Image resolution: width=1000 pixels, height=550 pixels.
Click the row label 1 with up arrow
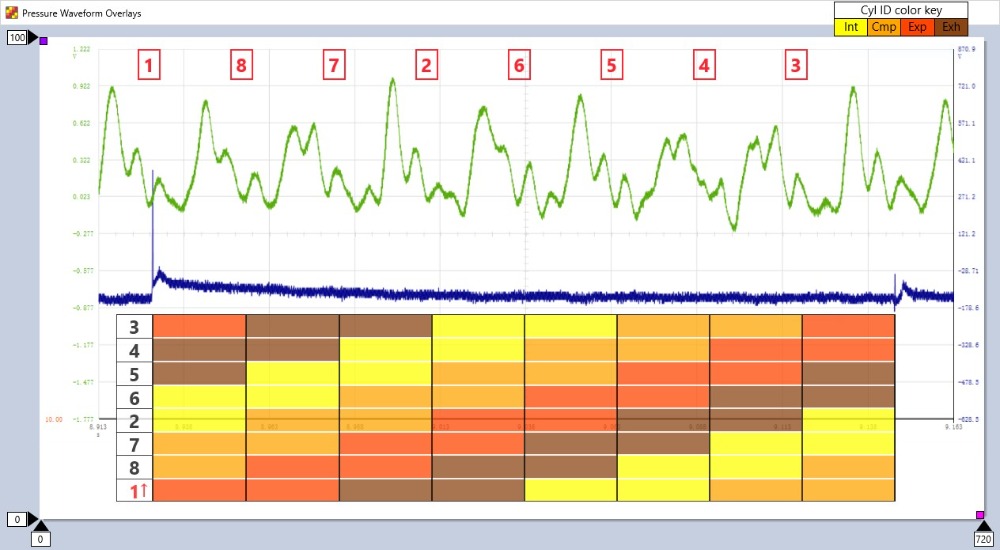pos(134,490)
